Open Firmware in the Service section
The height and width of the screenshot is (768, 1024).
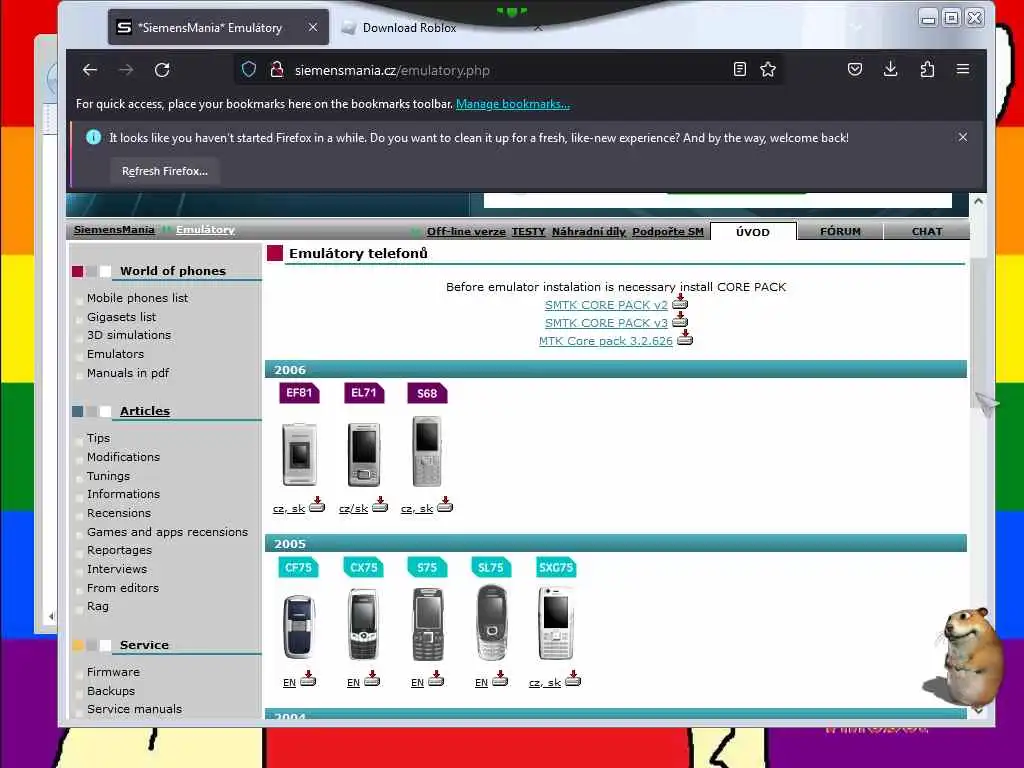point(113,672)
